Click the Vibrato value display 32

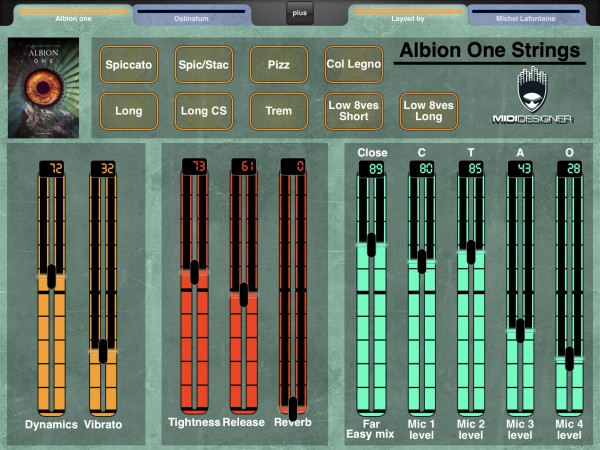click(103, 168)
